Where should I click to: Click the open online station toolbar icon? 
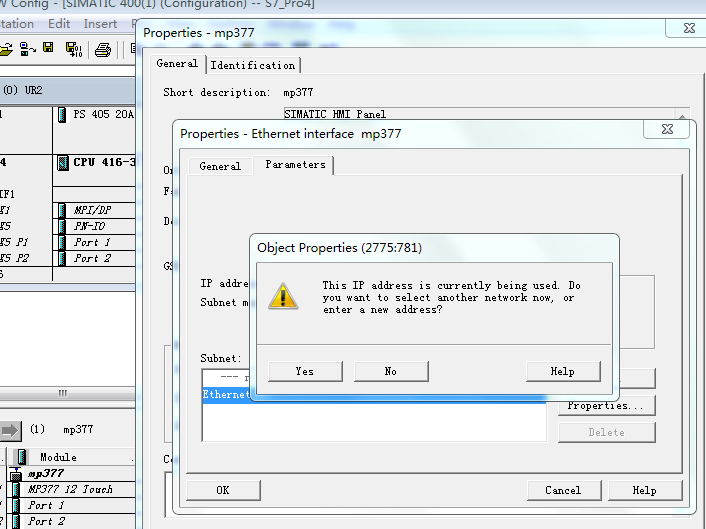pyautogui.click(x=28, y=49)
